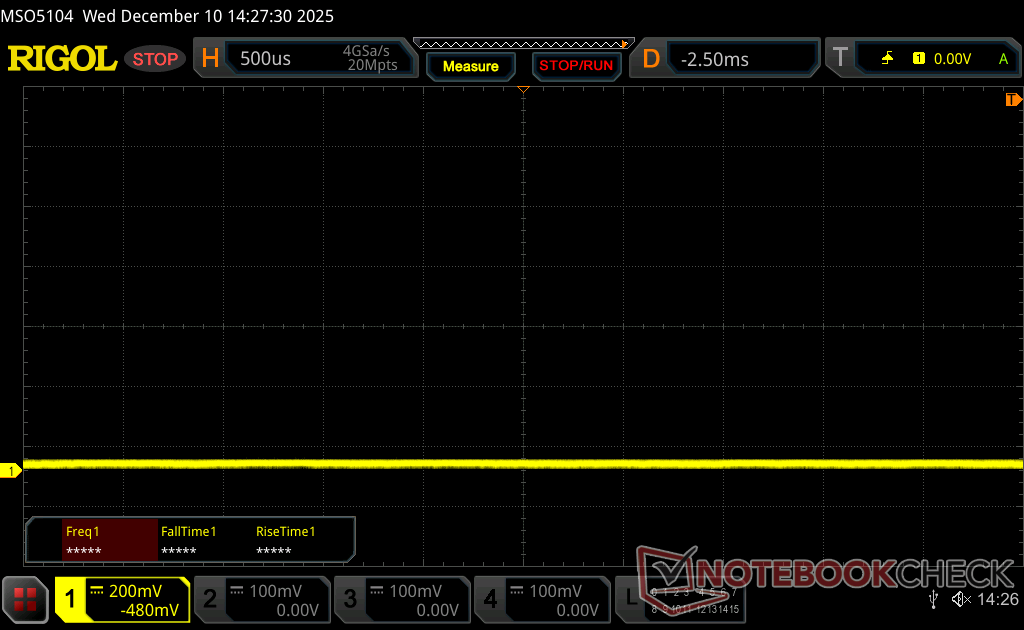
Task: Select the Freq1 measurement result
Action: [x=109, y=541]
